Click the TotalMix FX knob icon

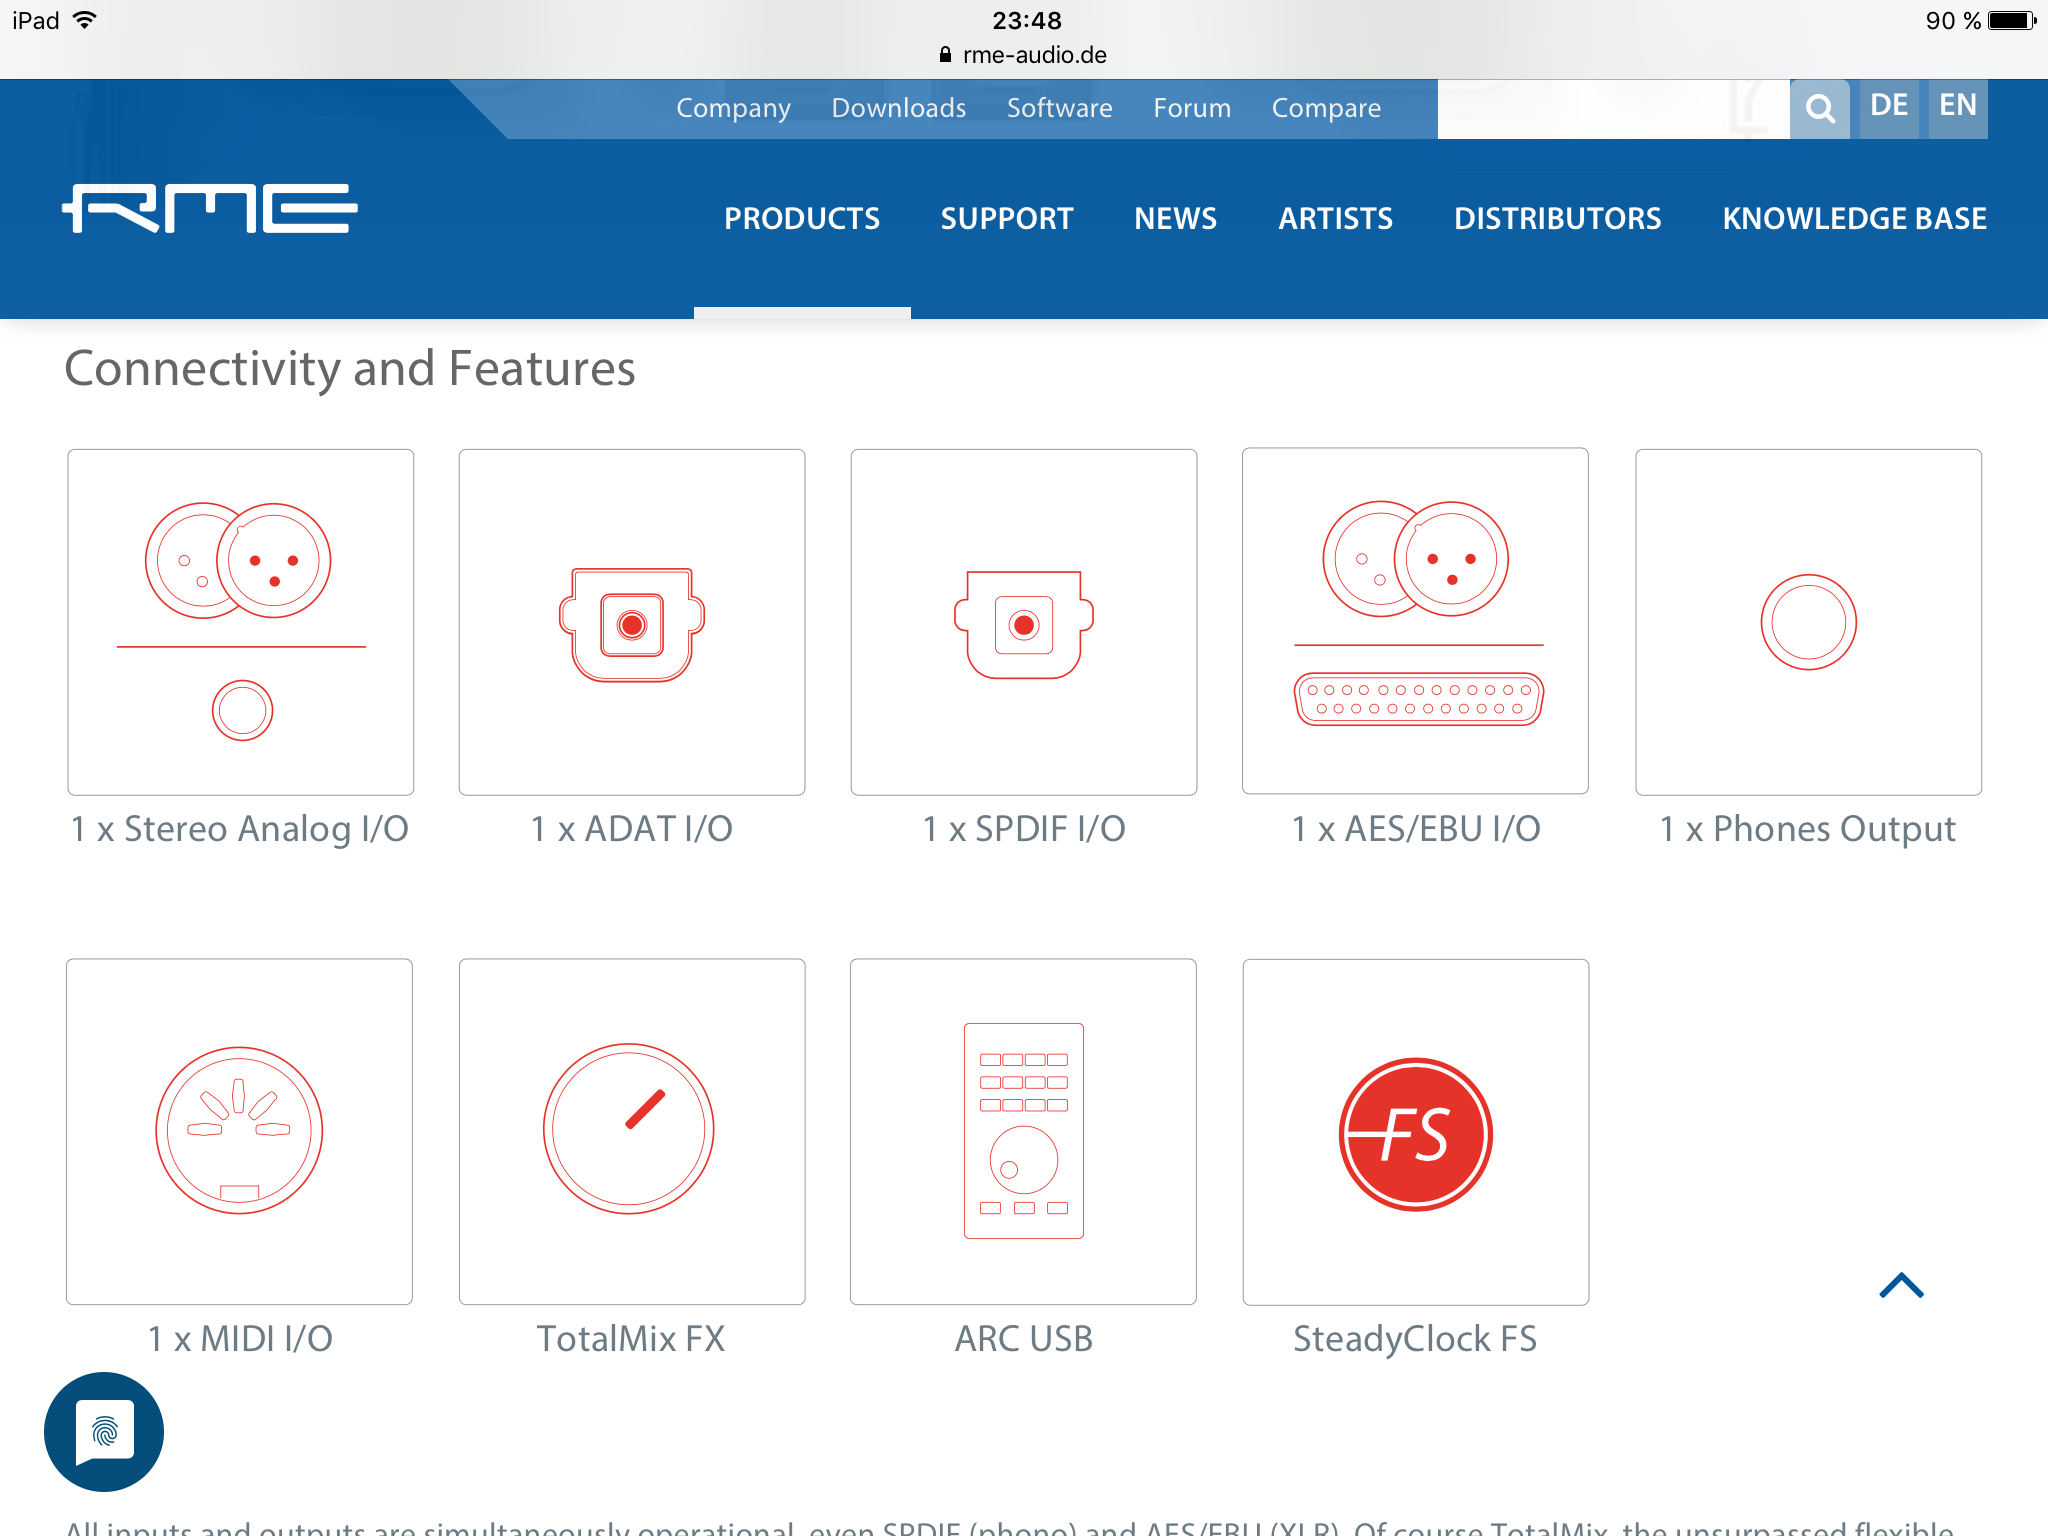click(631, 1131)
